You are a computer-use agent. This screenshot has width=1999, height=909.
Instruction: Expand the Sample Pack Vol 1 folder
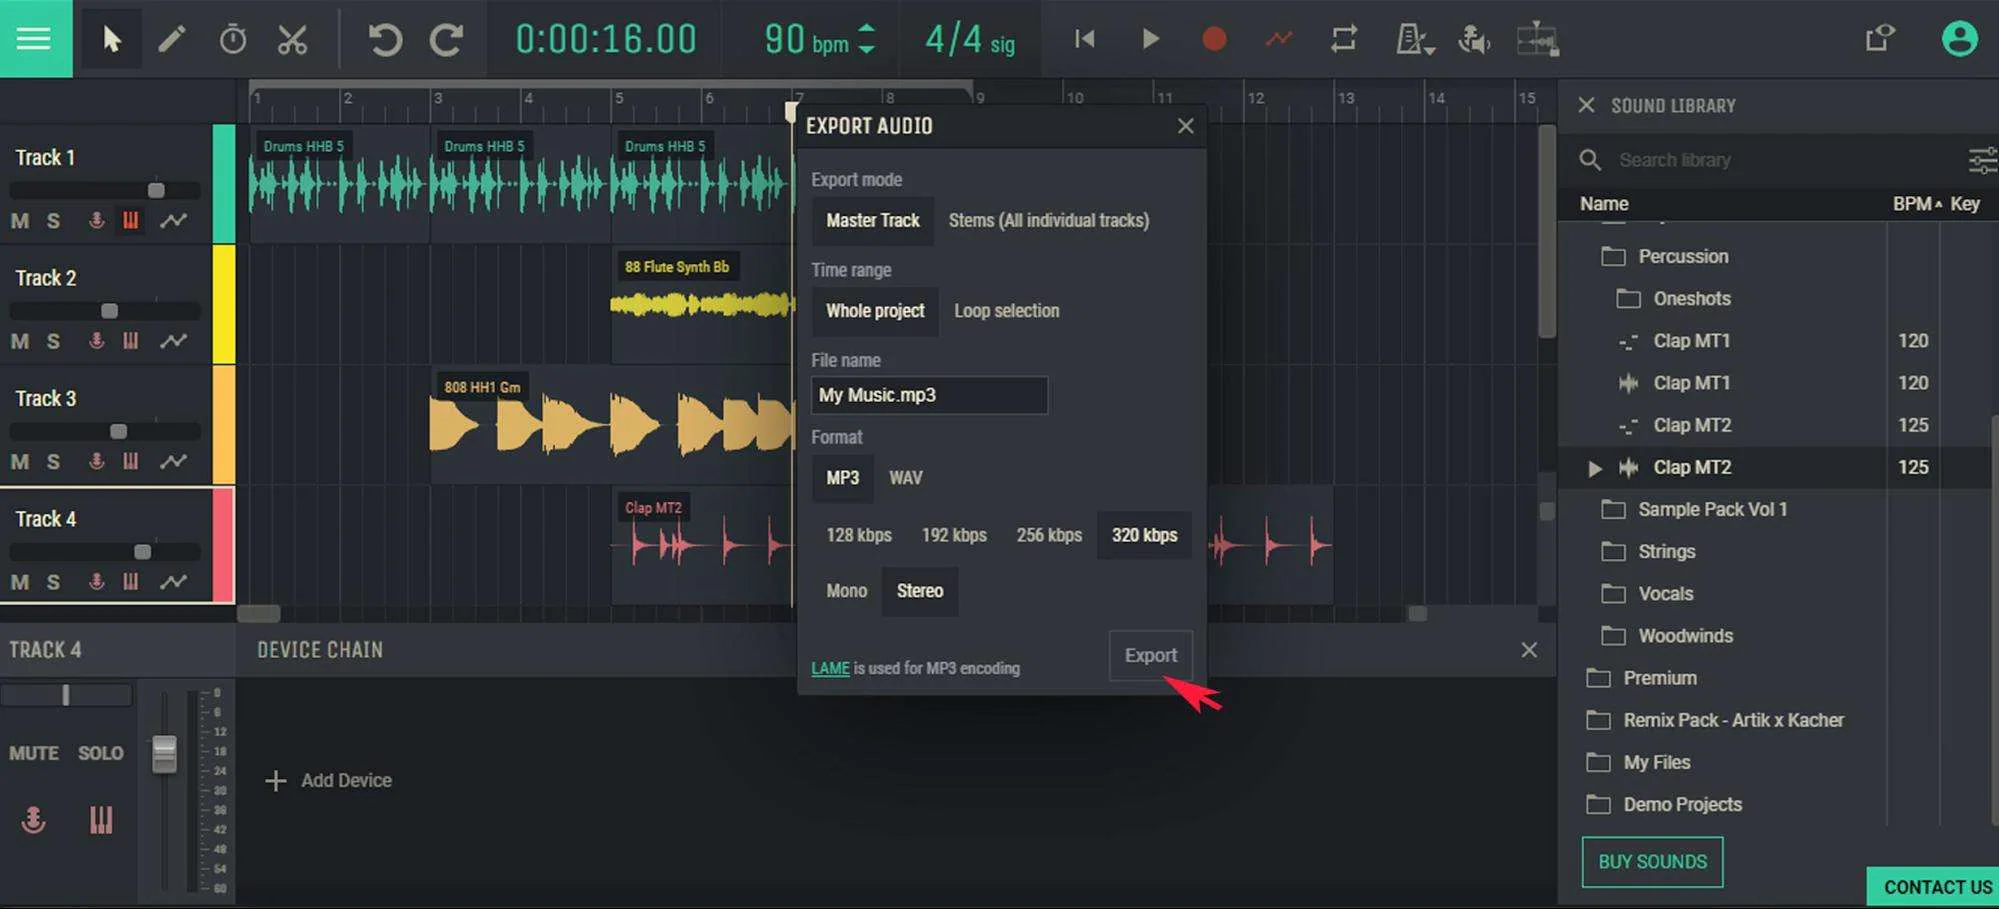[x=1694, y=509]
